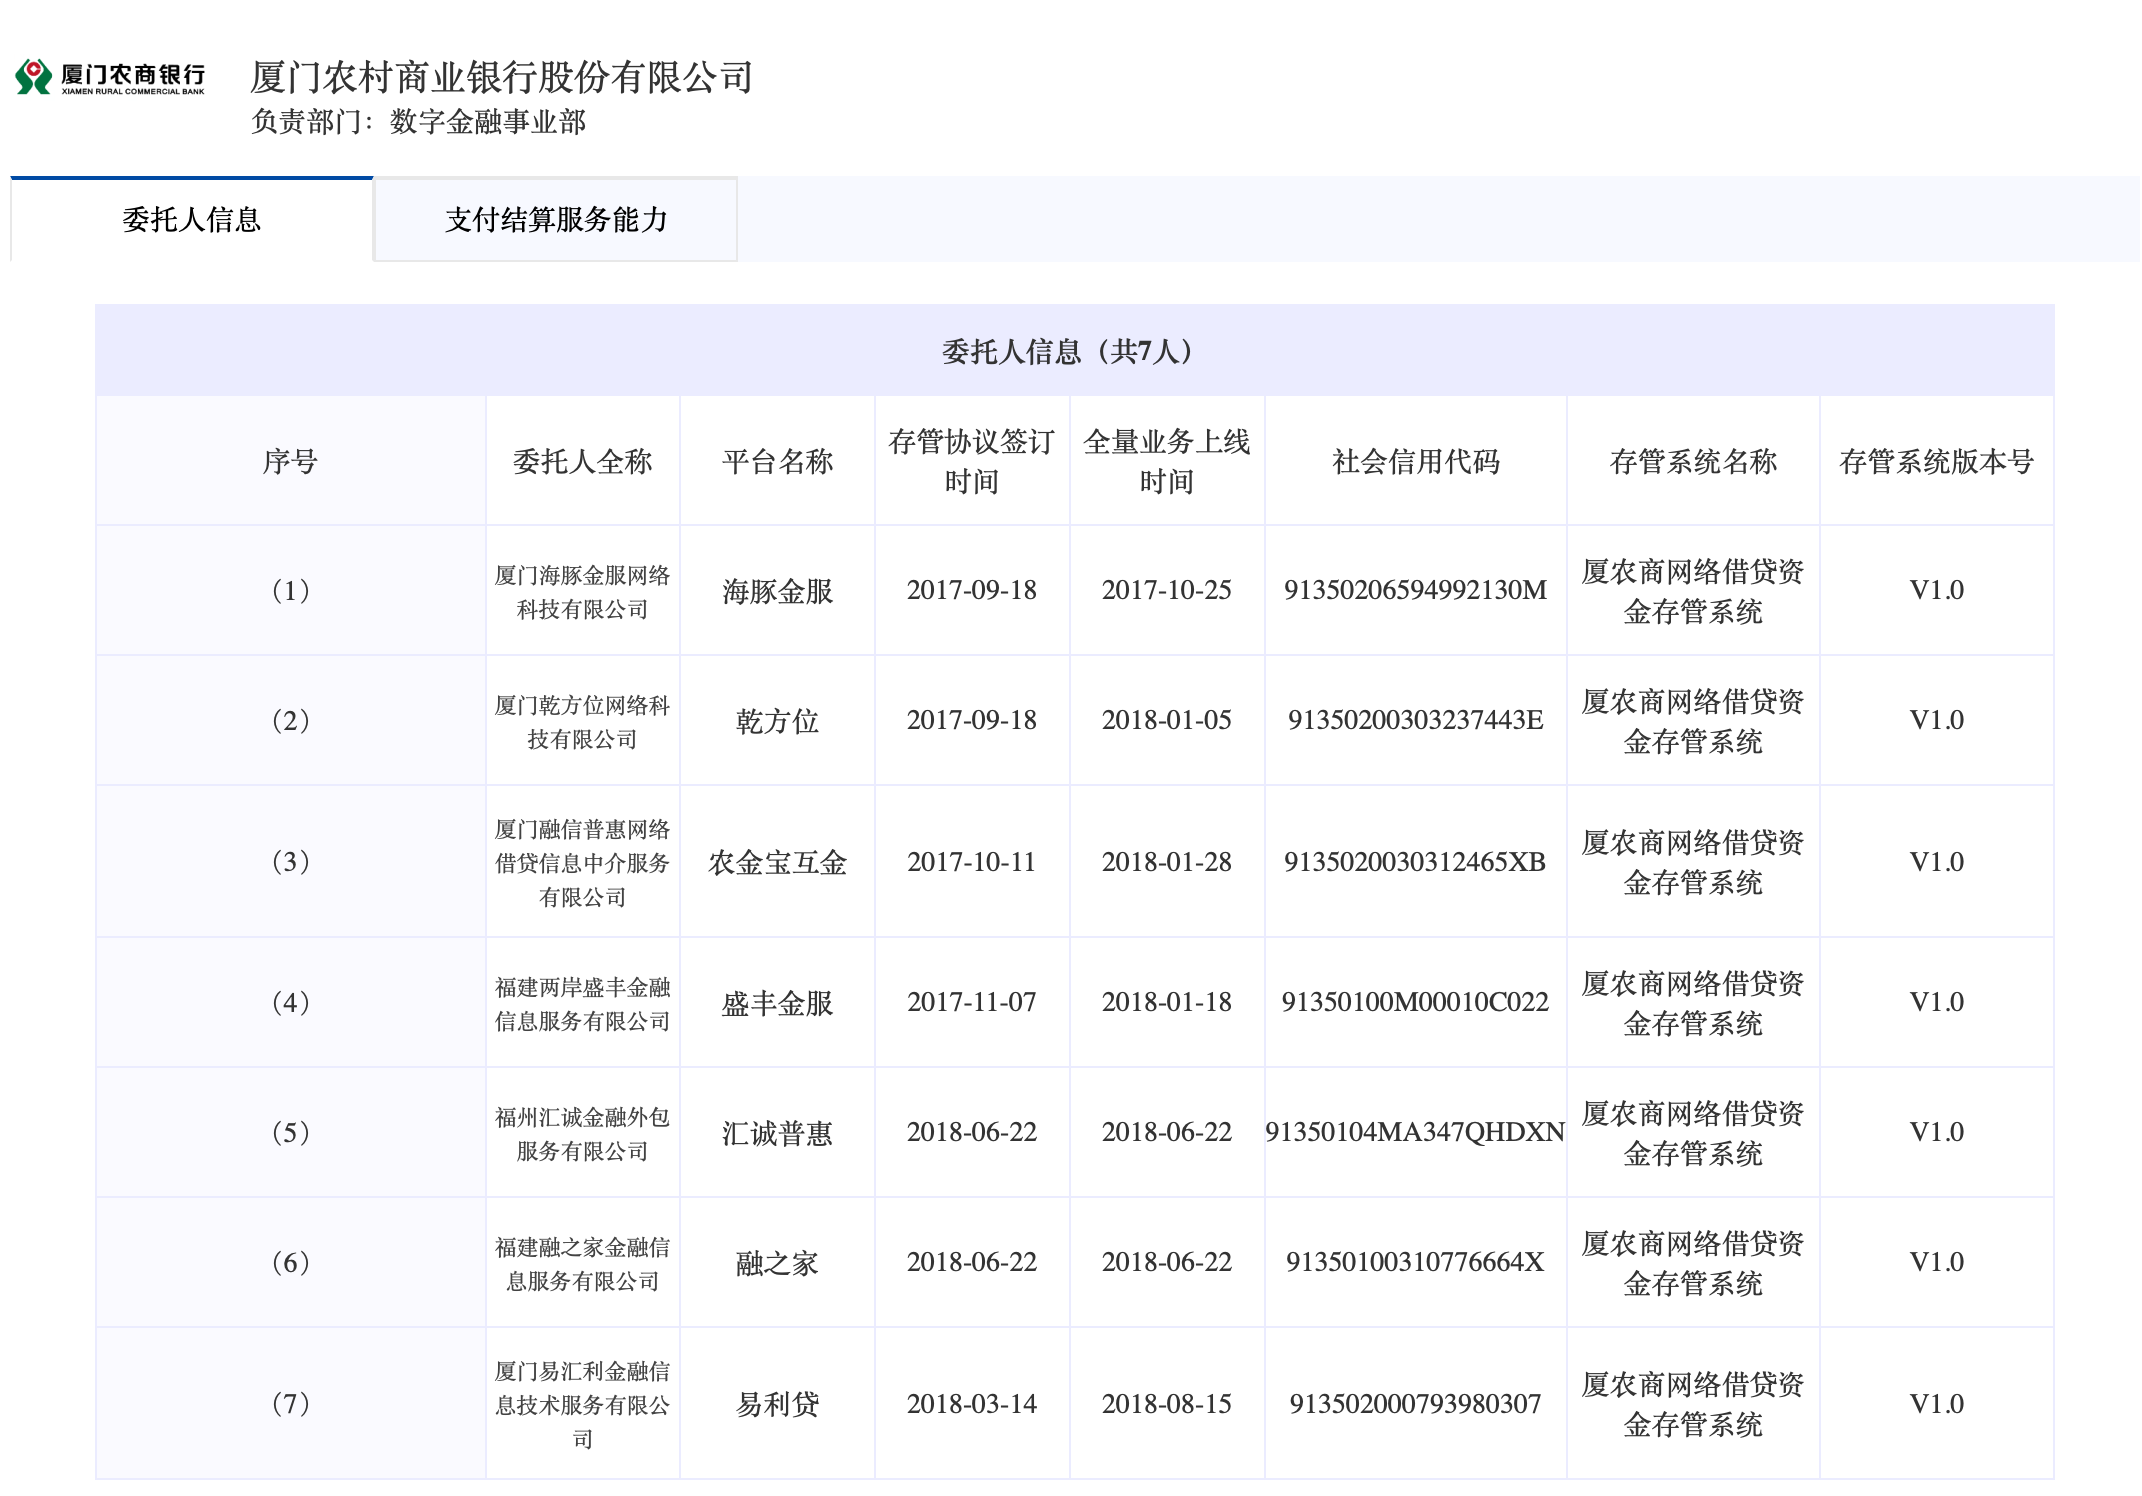Click the 2017-10-11 signing date
2142x1496 pixels.
tap(972, 862)
